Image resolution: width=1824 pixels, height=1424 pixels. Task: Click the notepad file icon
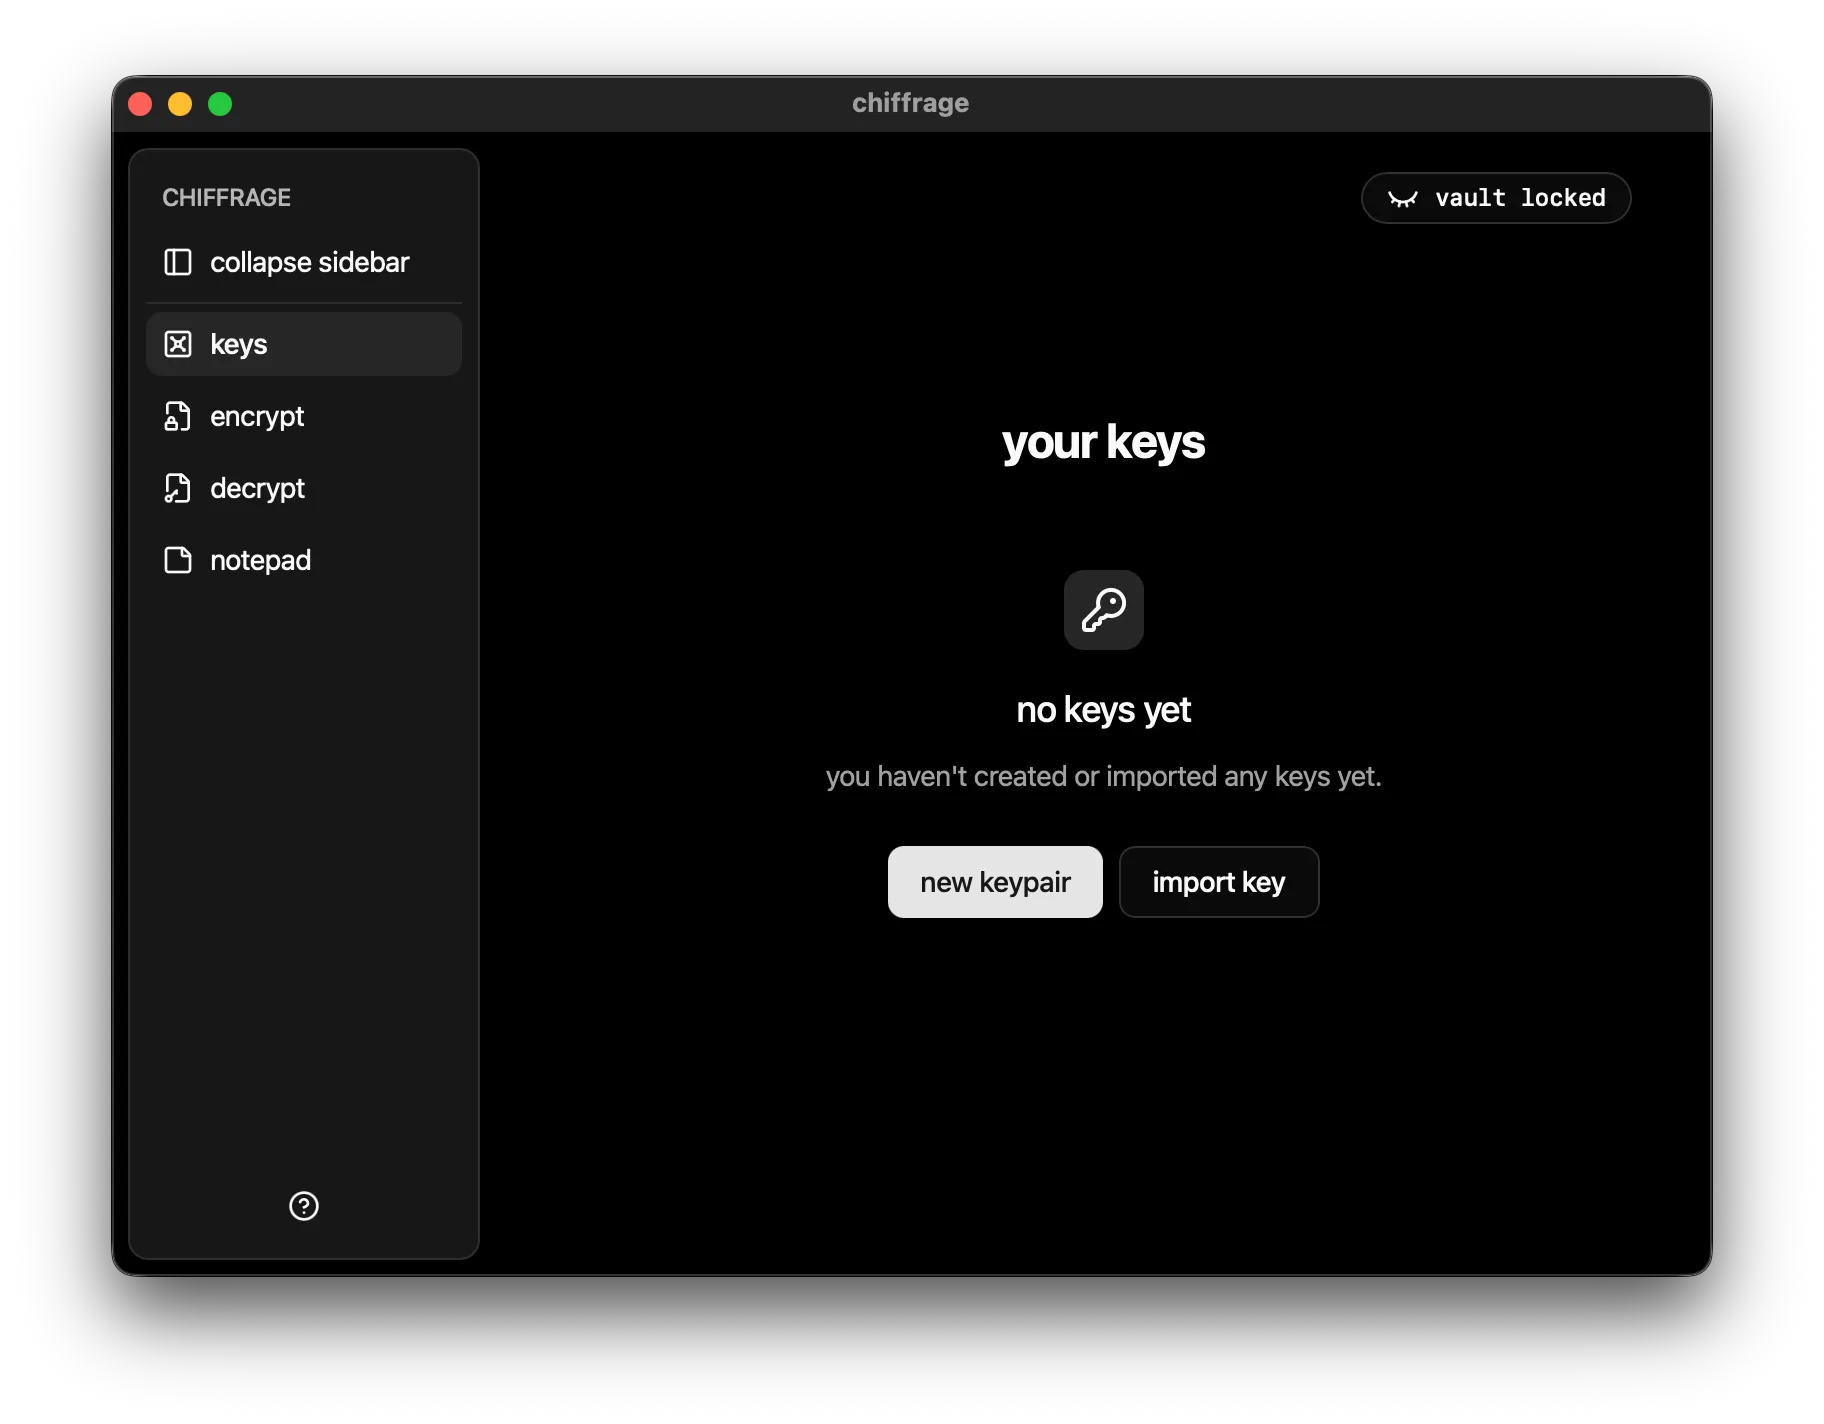coord(178,560)
